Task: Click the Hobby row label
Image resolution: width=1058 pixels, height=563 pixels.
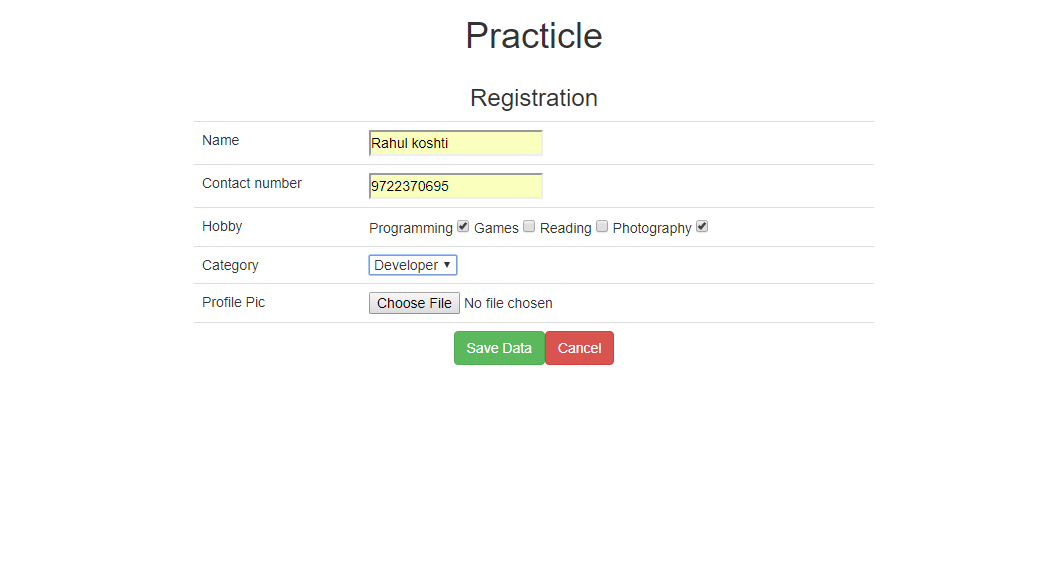Action: coord(222,227)
